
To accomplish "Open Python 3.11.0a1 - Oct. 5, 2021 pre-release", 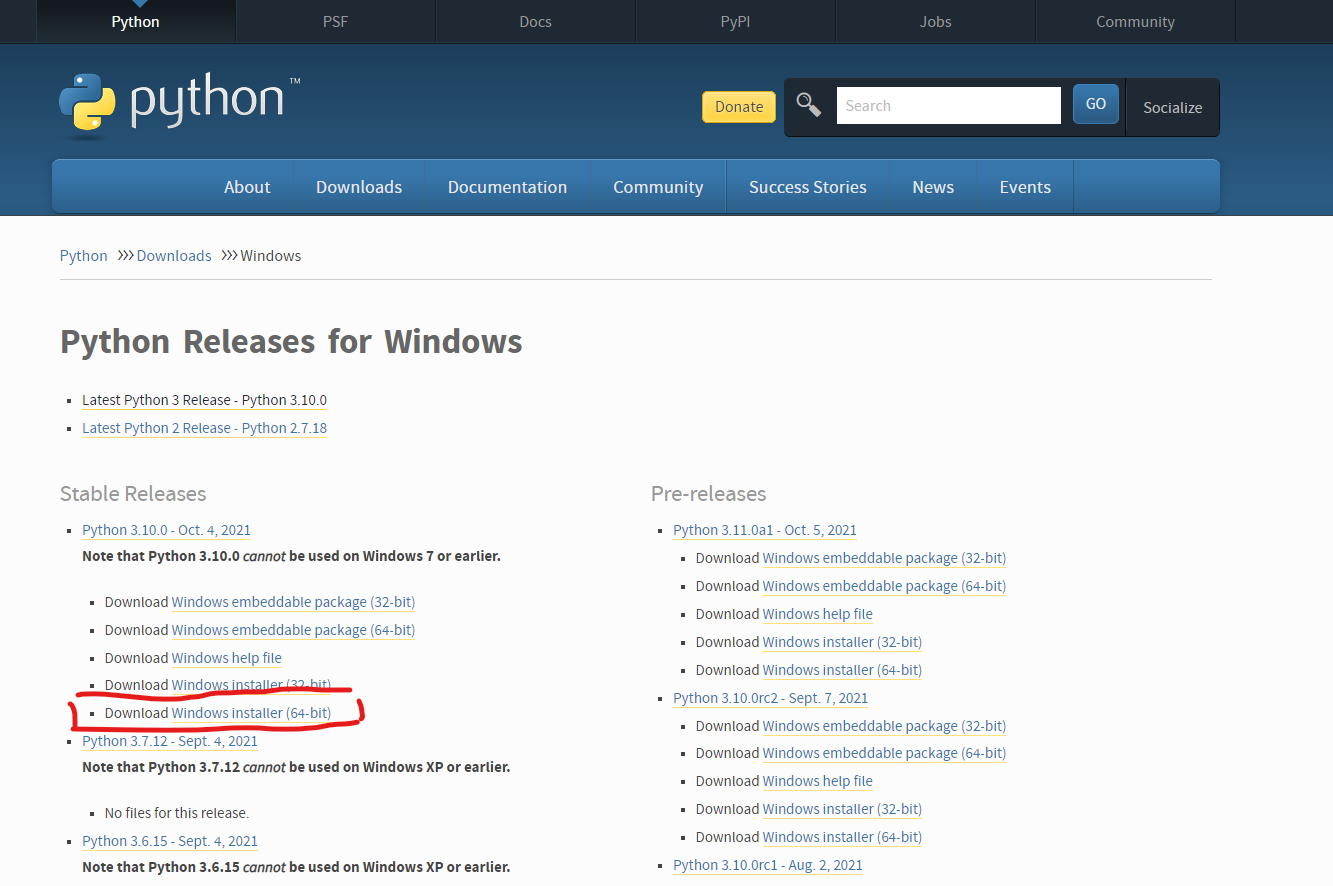I will 765,530.
